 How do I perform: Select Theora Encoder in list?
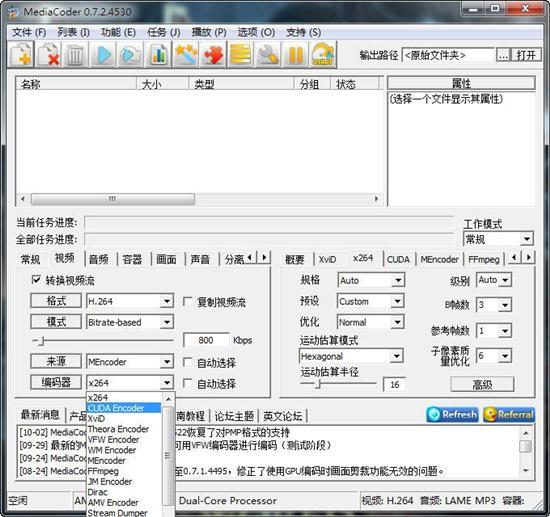click(x=123, y=429)
